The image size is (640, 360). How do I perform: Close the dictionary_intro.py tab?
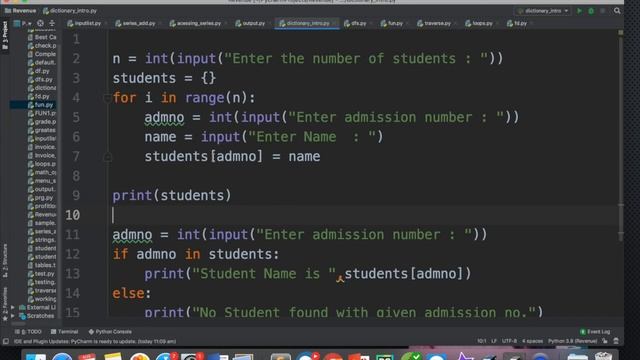(334, 23)
